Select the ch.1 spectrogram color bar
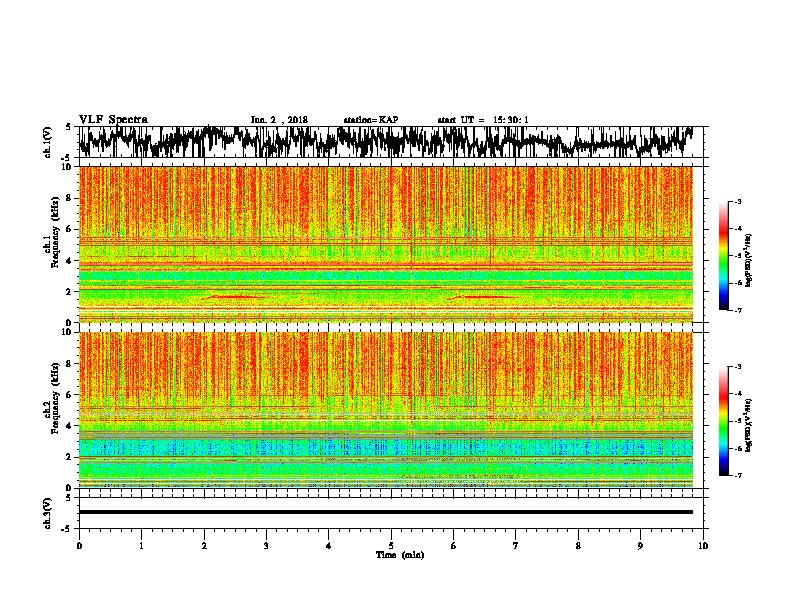792x612 pixels. coord(723,256)
